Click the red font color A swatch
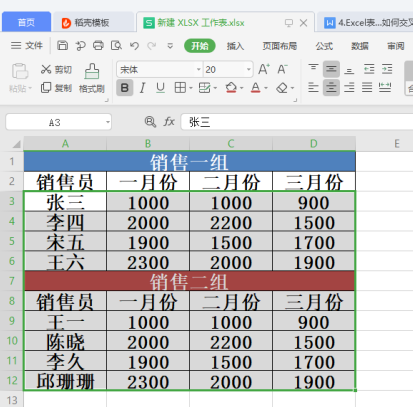Image resolution: width=413 pixels, height=407 pixels. point(255,88)
